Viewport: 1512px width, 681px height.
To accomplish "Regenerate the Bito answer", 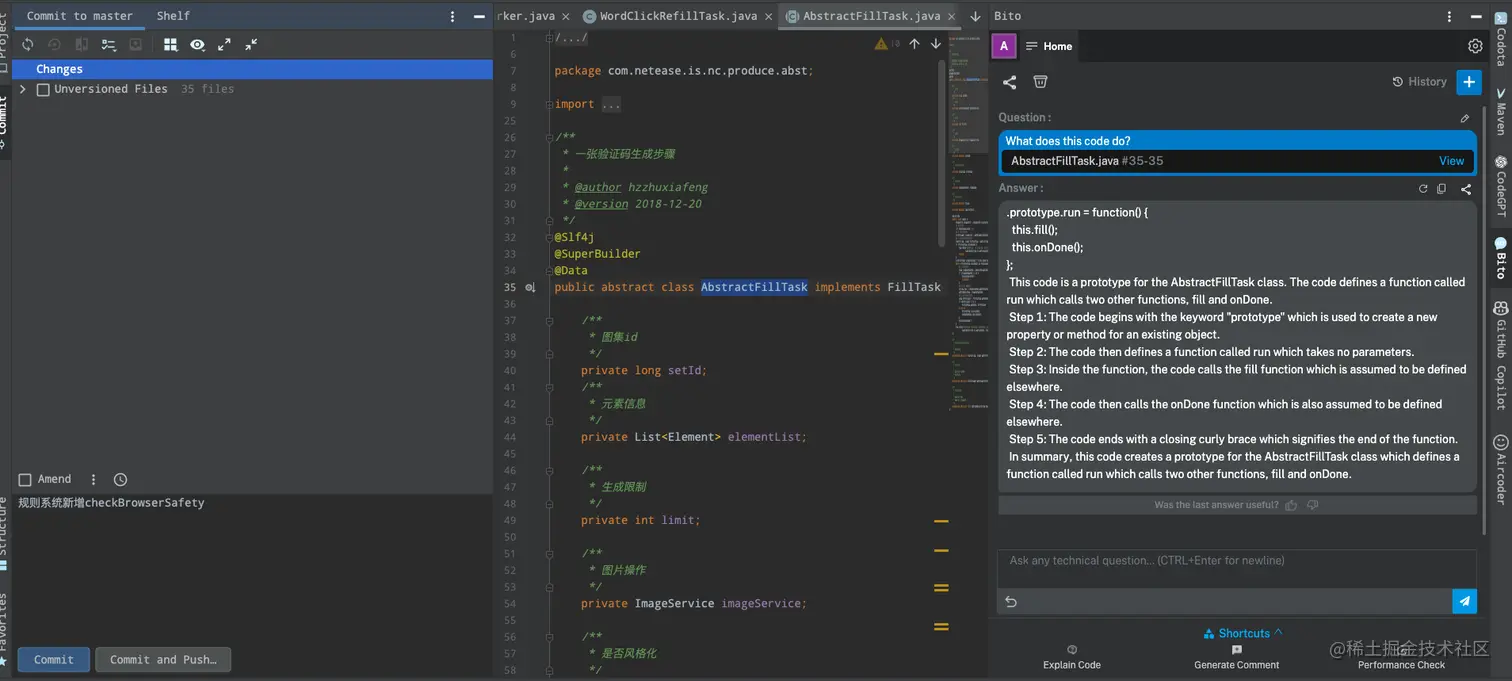I will (x=1423, y=188).
